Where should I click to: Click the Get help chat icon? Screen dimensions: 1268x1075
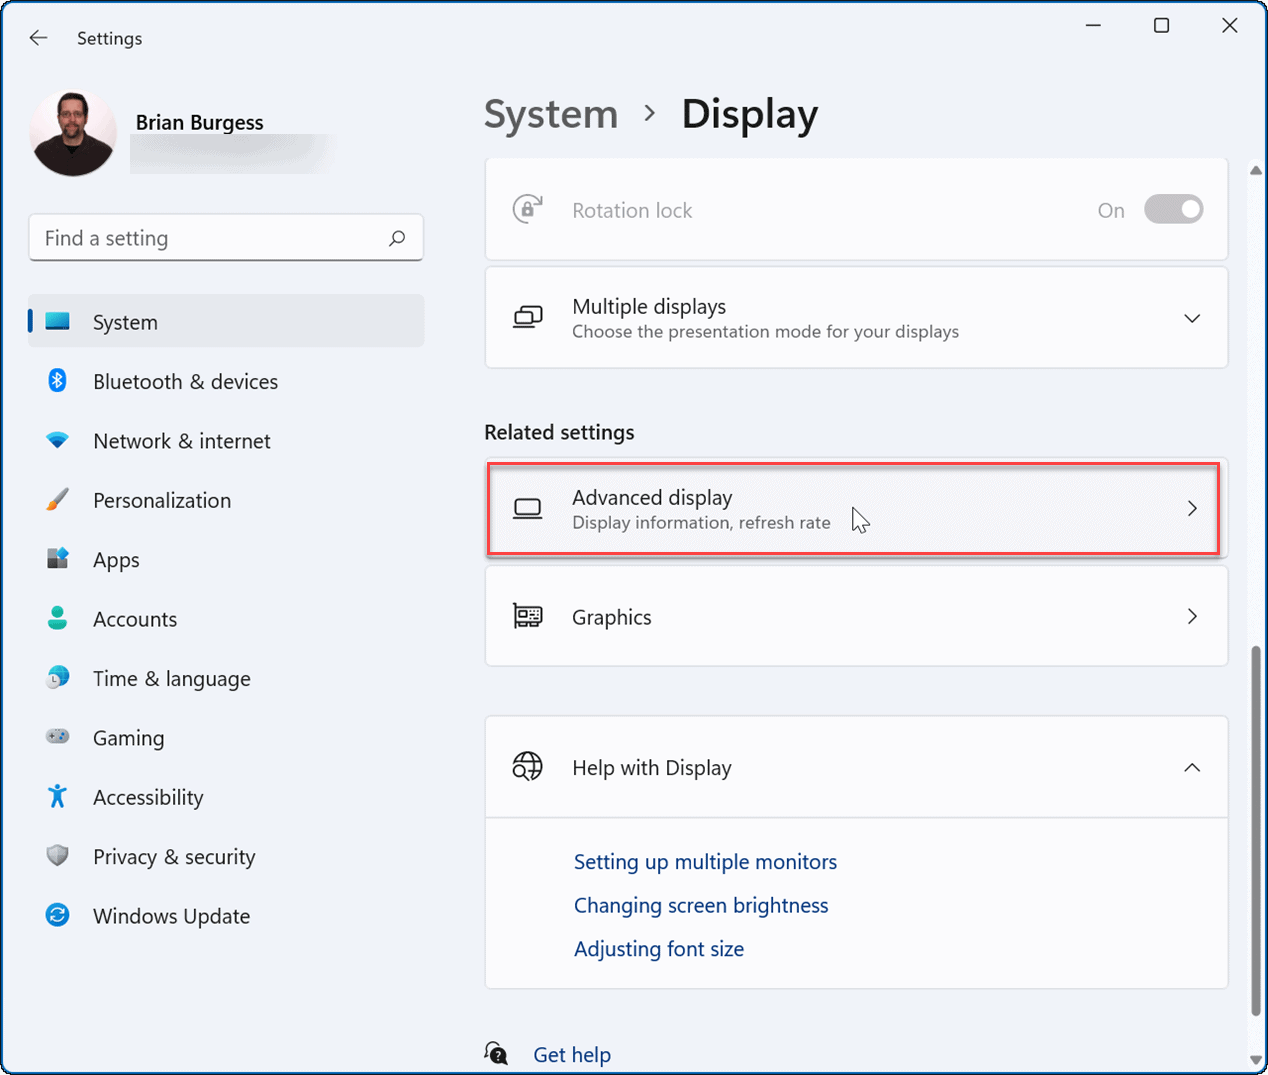(496, 1053)
